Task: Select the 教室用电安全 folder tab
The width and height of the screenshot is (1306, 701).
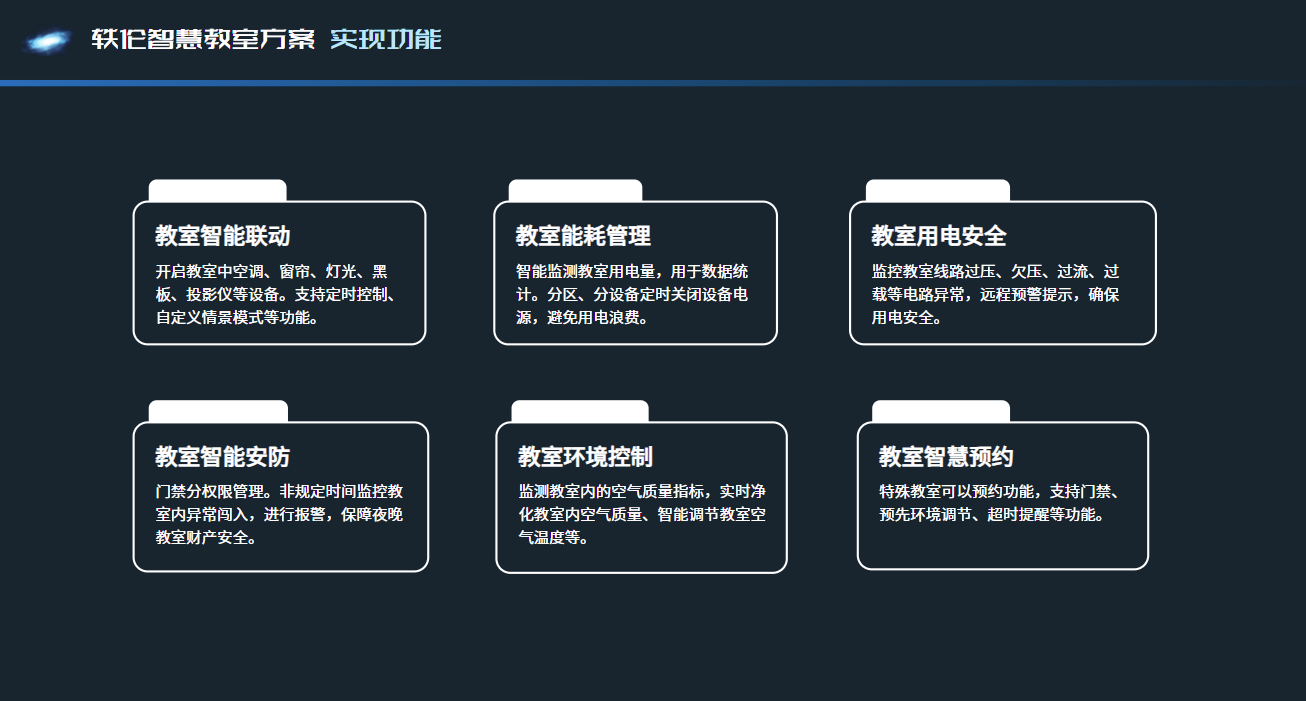Action: [x=938, y=187]
